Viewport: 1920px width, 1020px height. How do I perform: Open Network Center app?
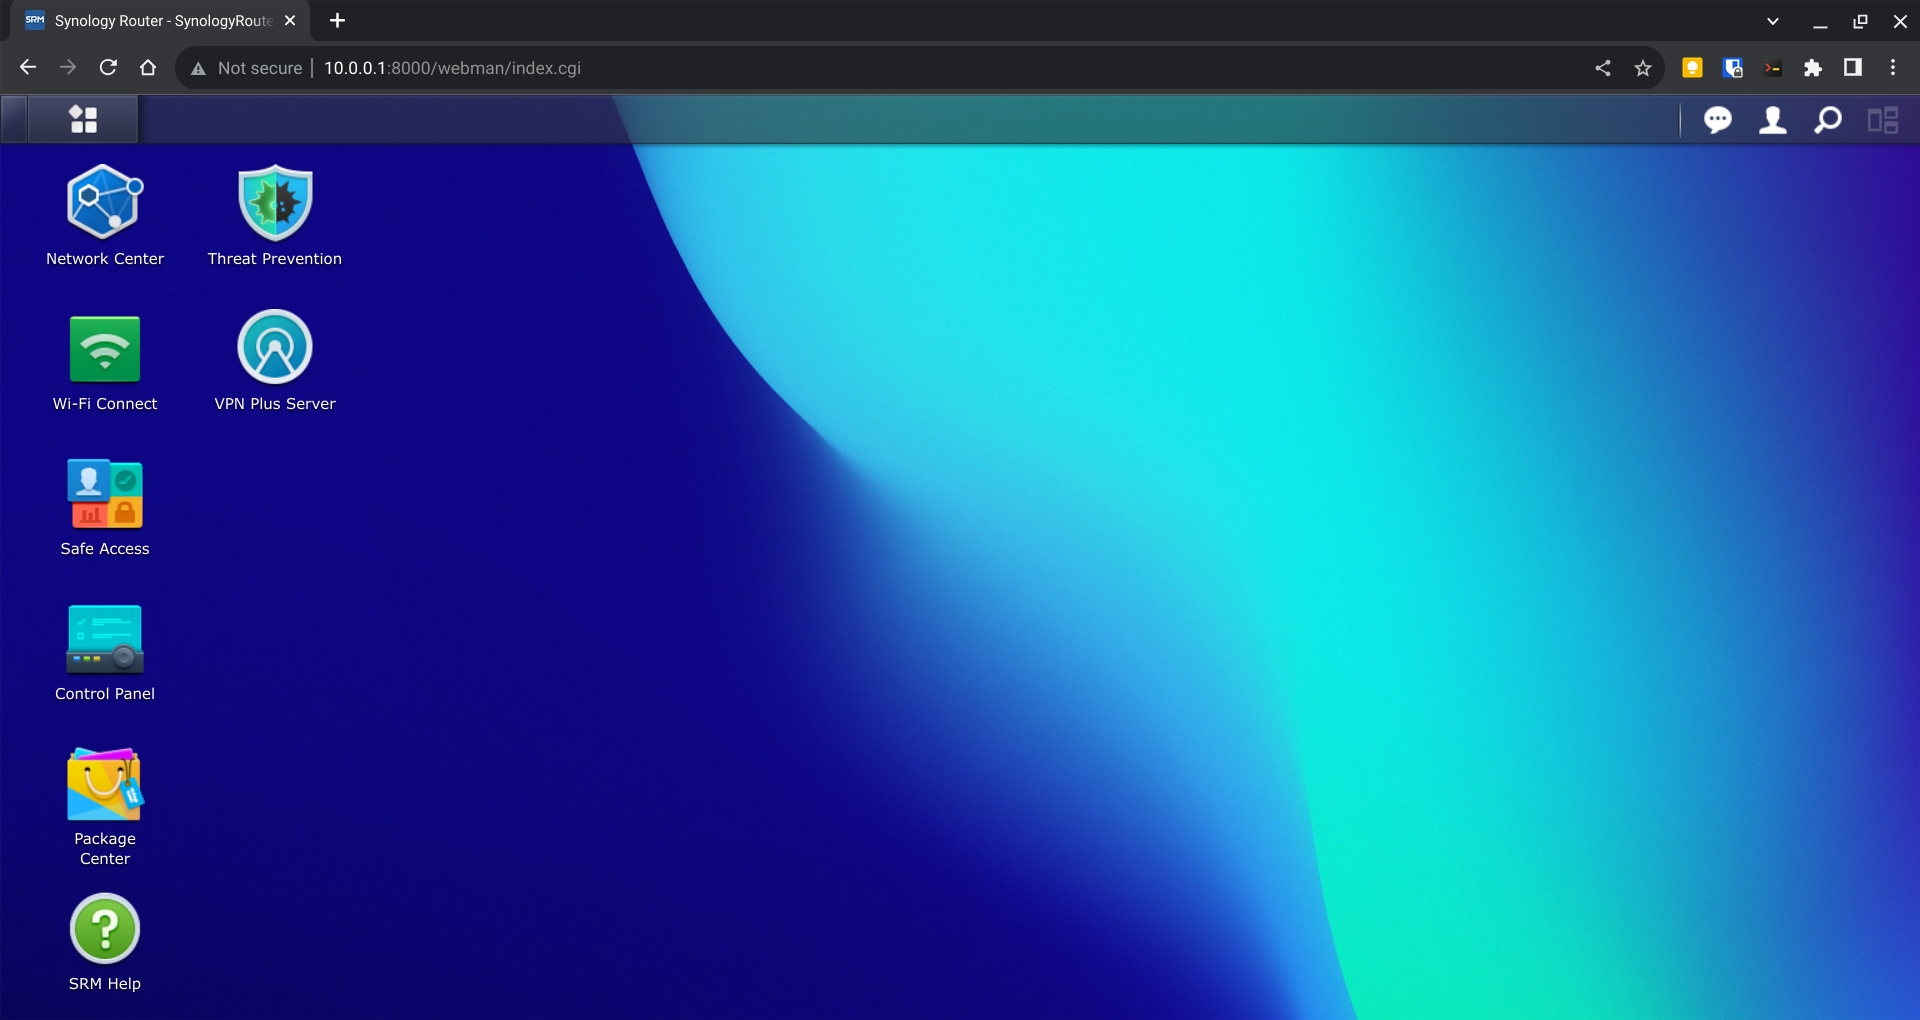tap(105, 216)
